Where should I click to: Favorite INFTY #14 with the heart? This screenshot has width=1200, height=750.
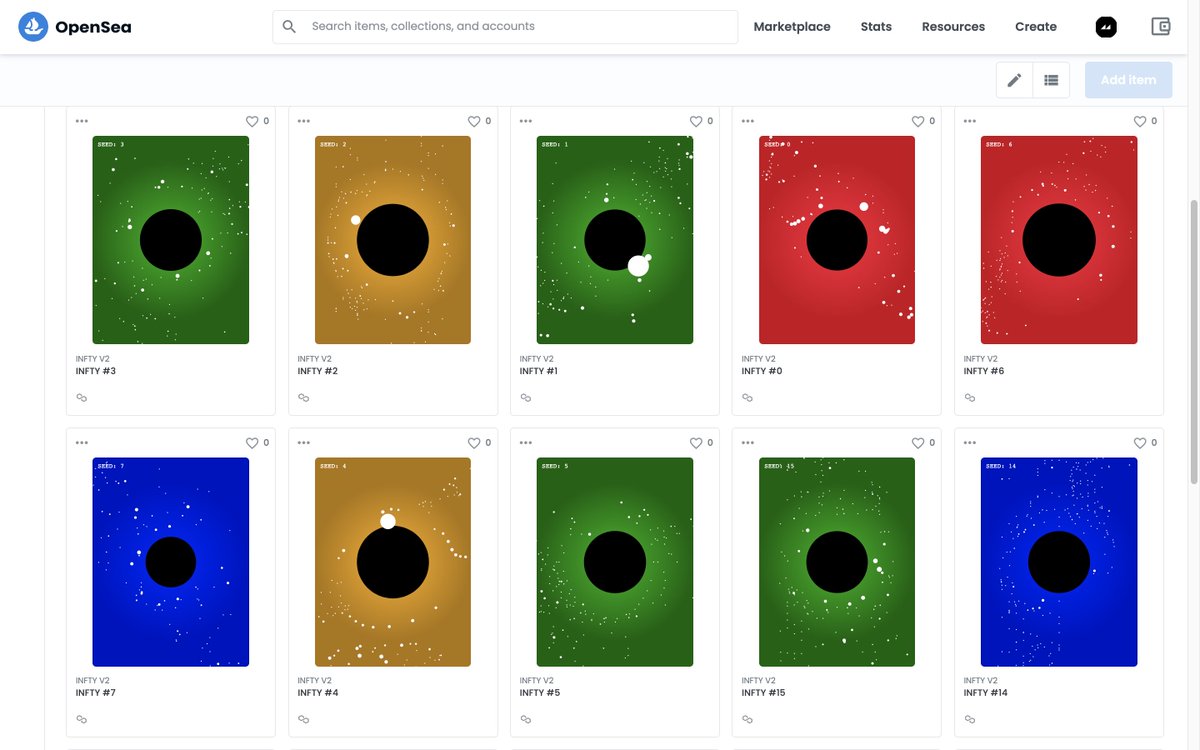[x=1140, y=443]
